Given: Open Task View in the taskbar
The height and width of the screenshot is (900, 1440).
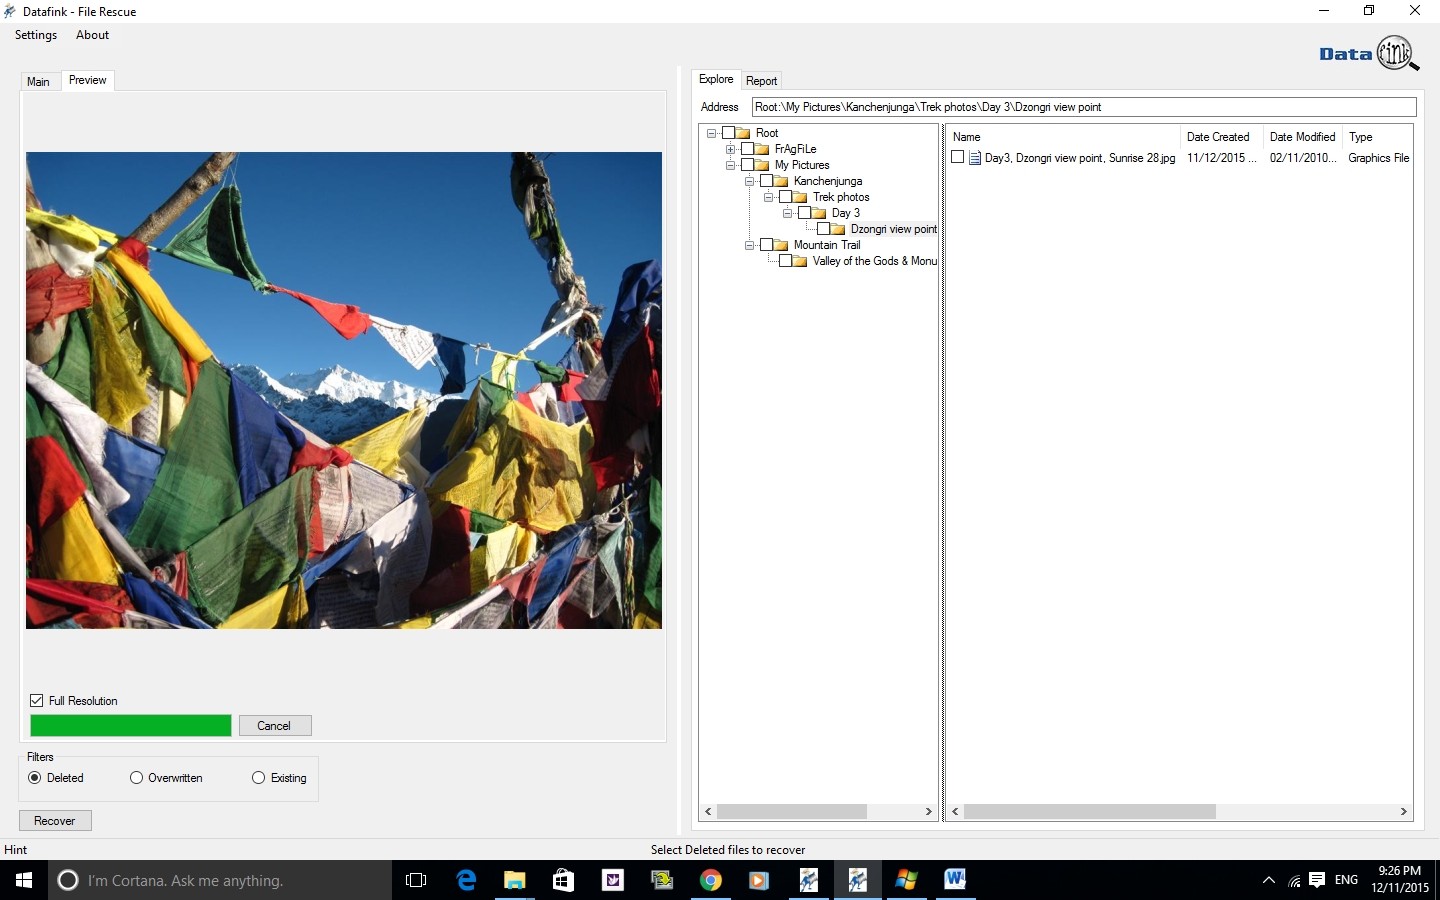Looking at the screenshot, I should point(416,880).
